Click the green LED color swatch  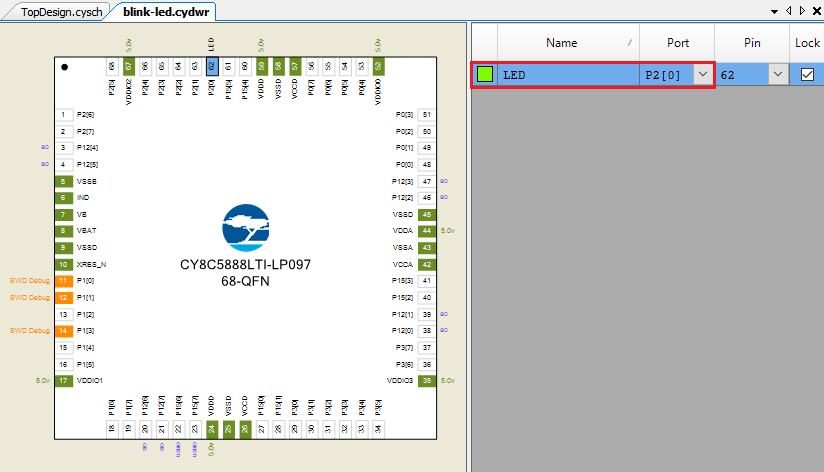(x=484, y=75)
